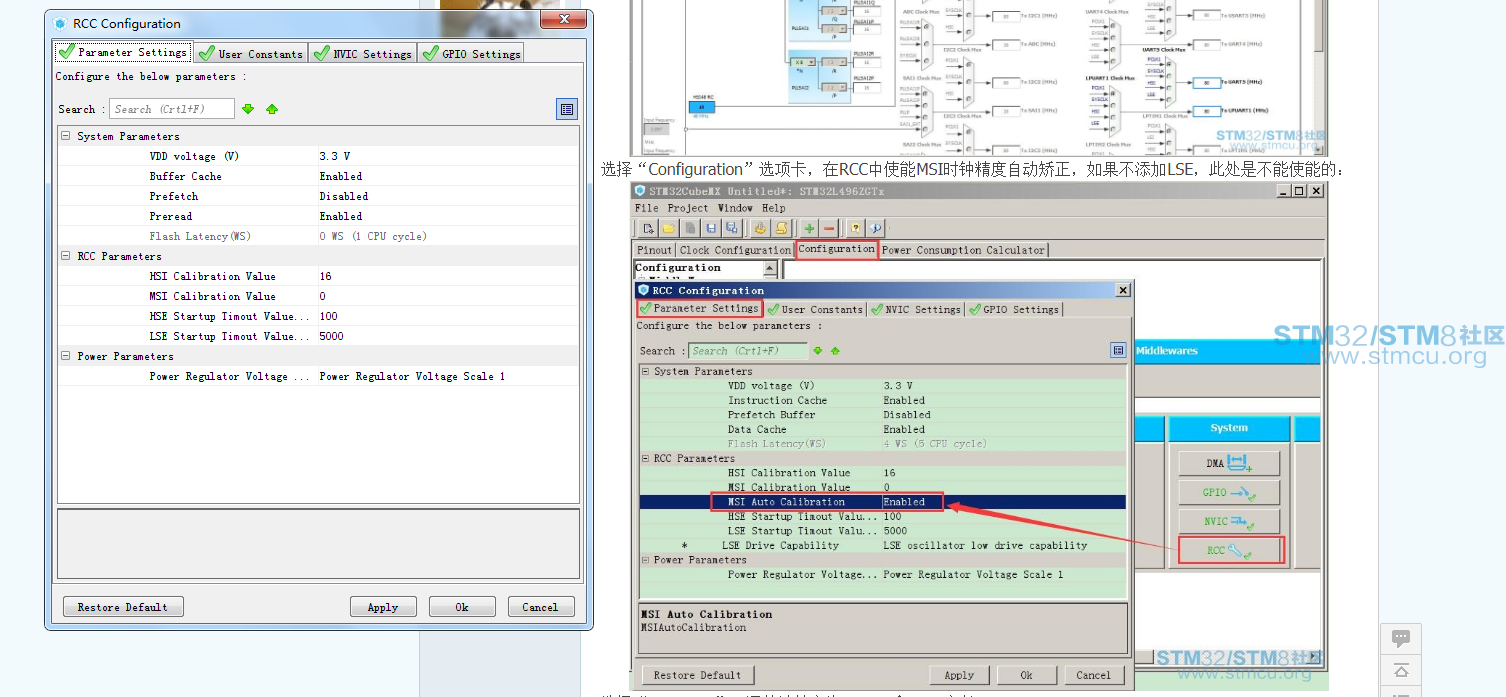Screen dimensions: 1506x697
Task: Click the Save As floppy-with-pencil icon in embedded toolbar
Action: tap(731, 228)
